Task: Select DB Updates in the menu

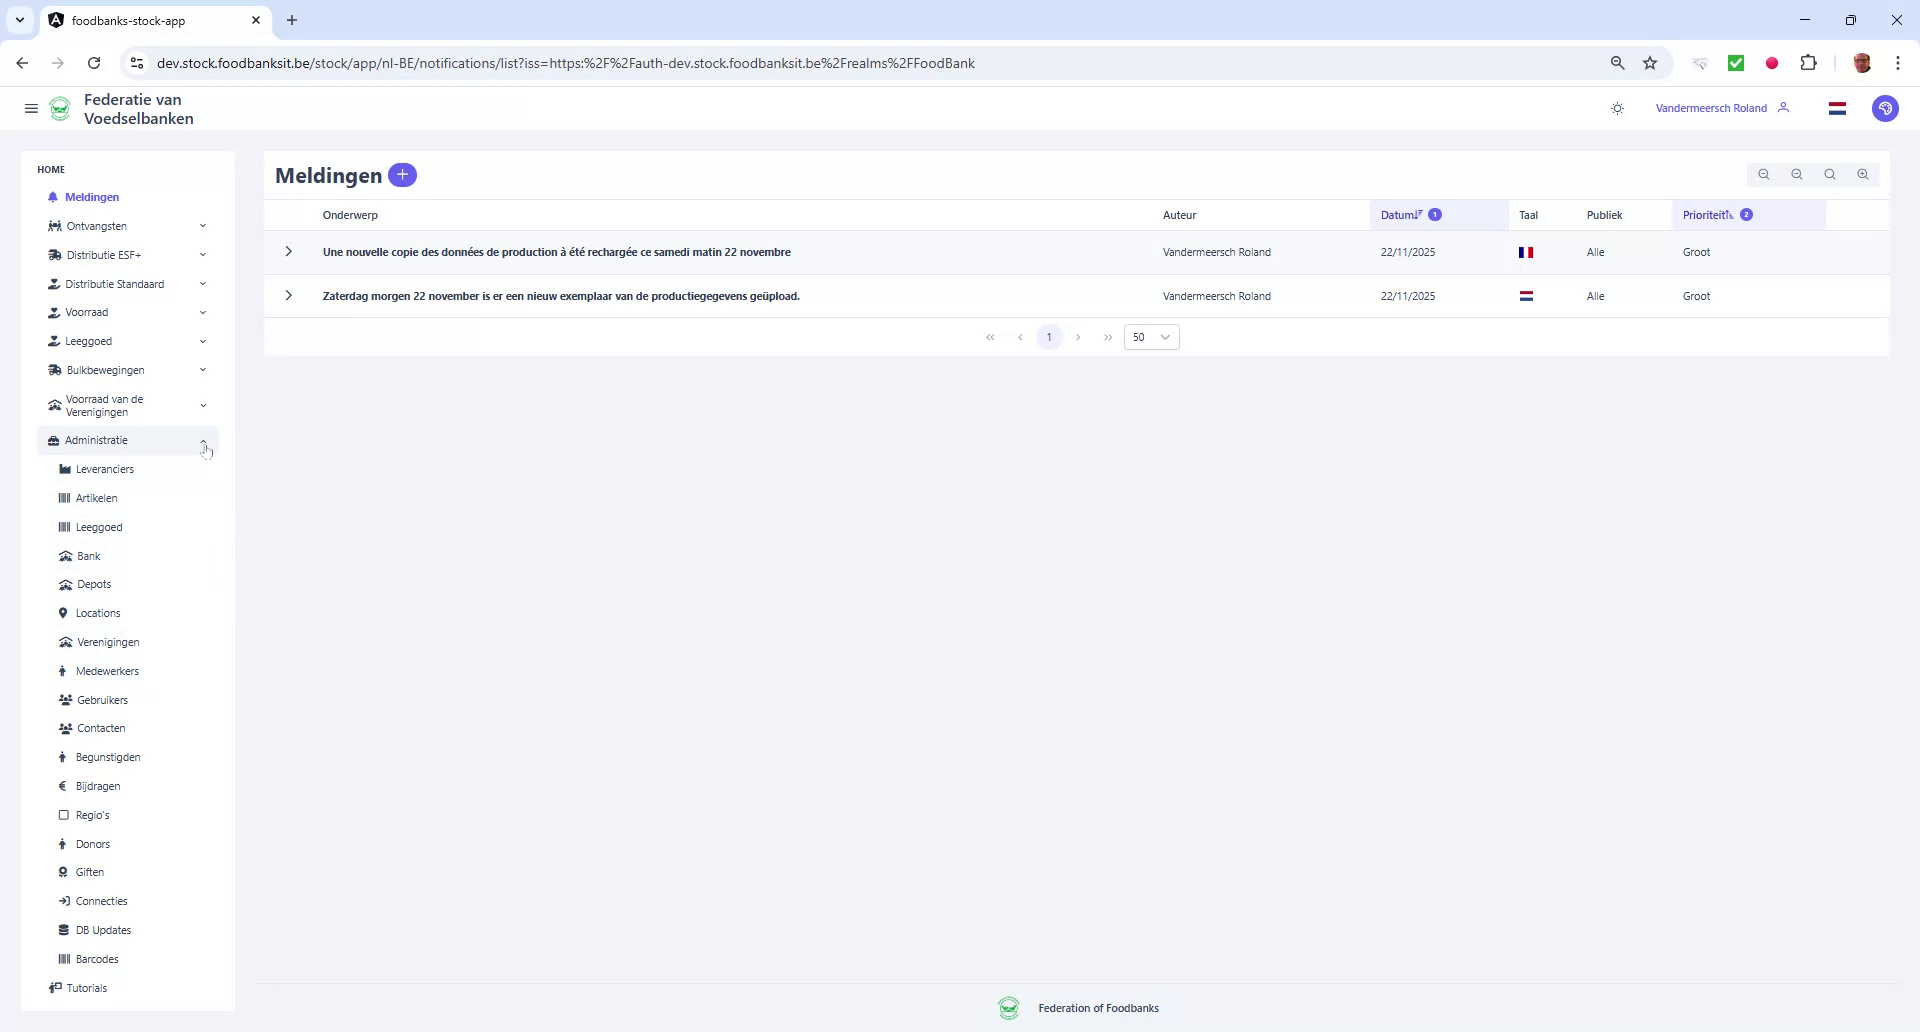Action: [x=102, y=930]
